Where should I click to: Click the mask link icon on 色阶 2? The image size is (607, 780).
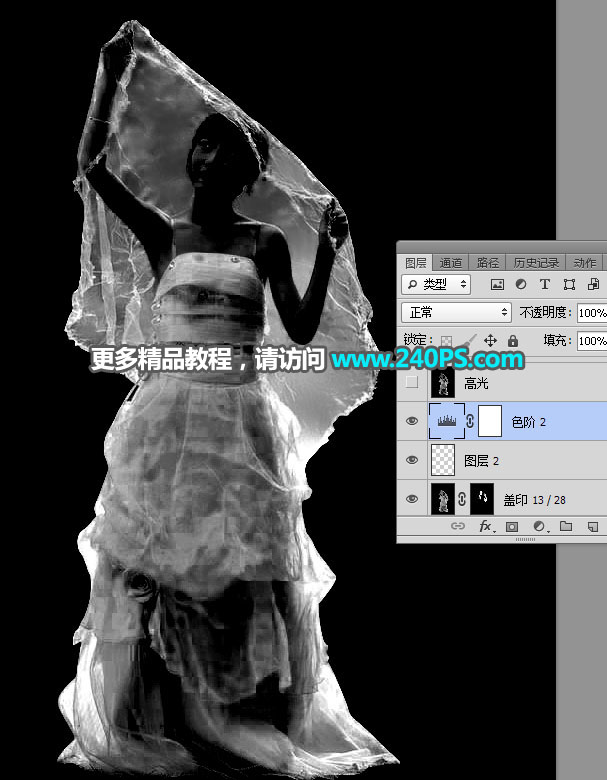[x=470, y=421]
